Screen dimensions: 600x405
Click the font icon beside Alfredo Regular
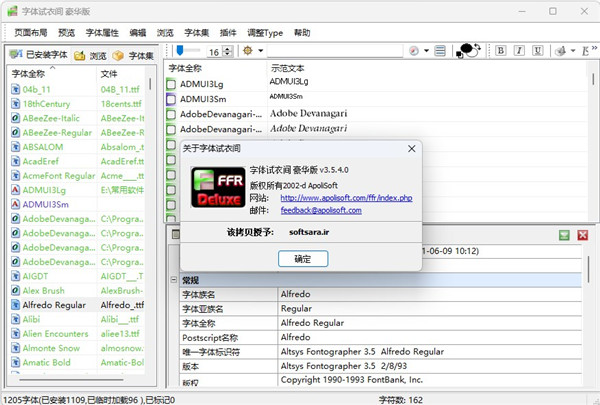click(15, 305)
